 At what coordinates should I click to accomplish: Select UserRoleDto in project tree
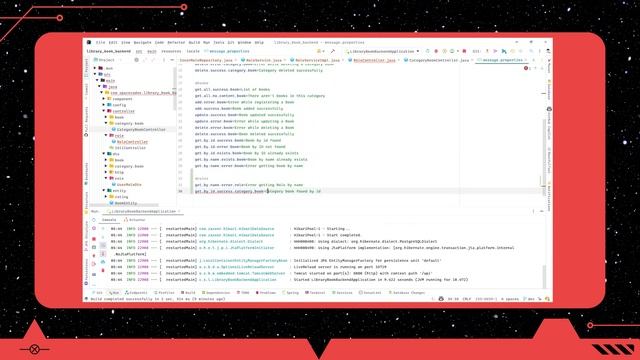click(126, 184)
